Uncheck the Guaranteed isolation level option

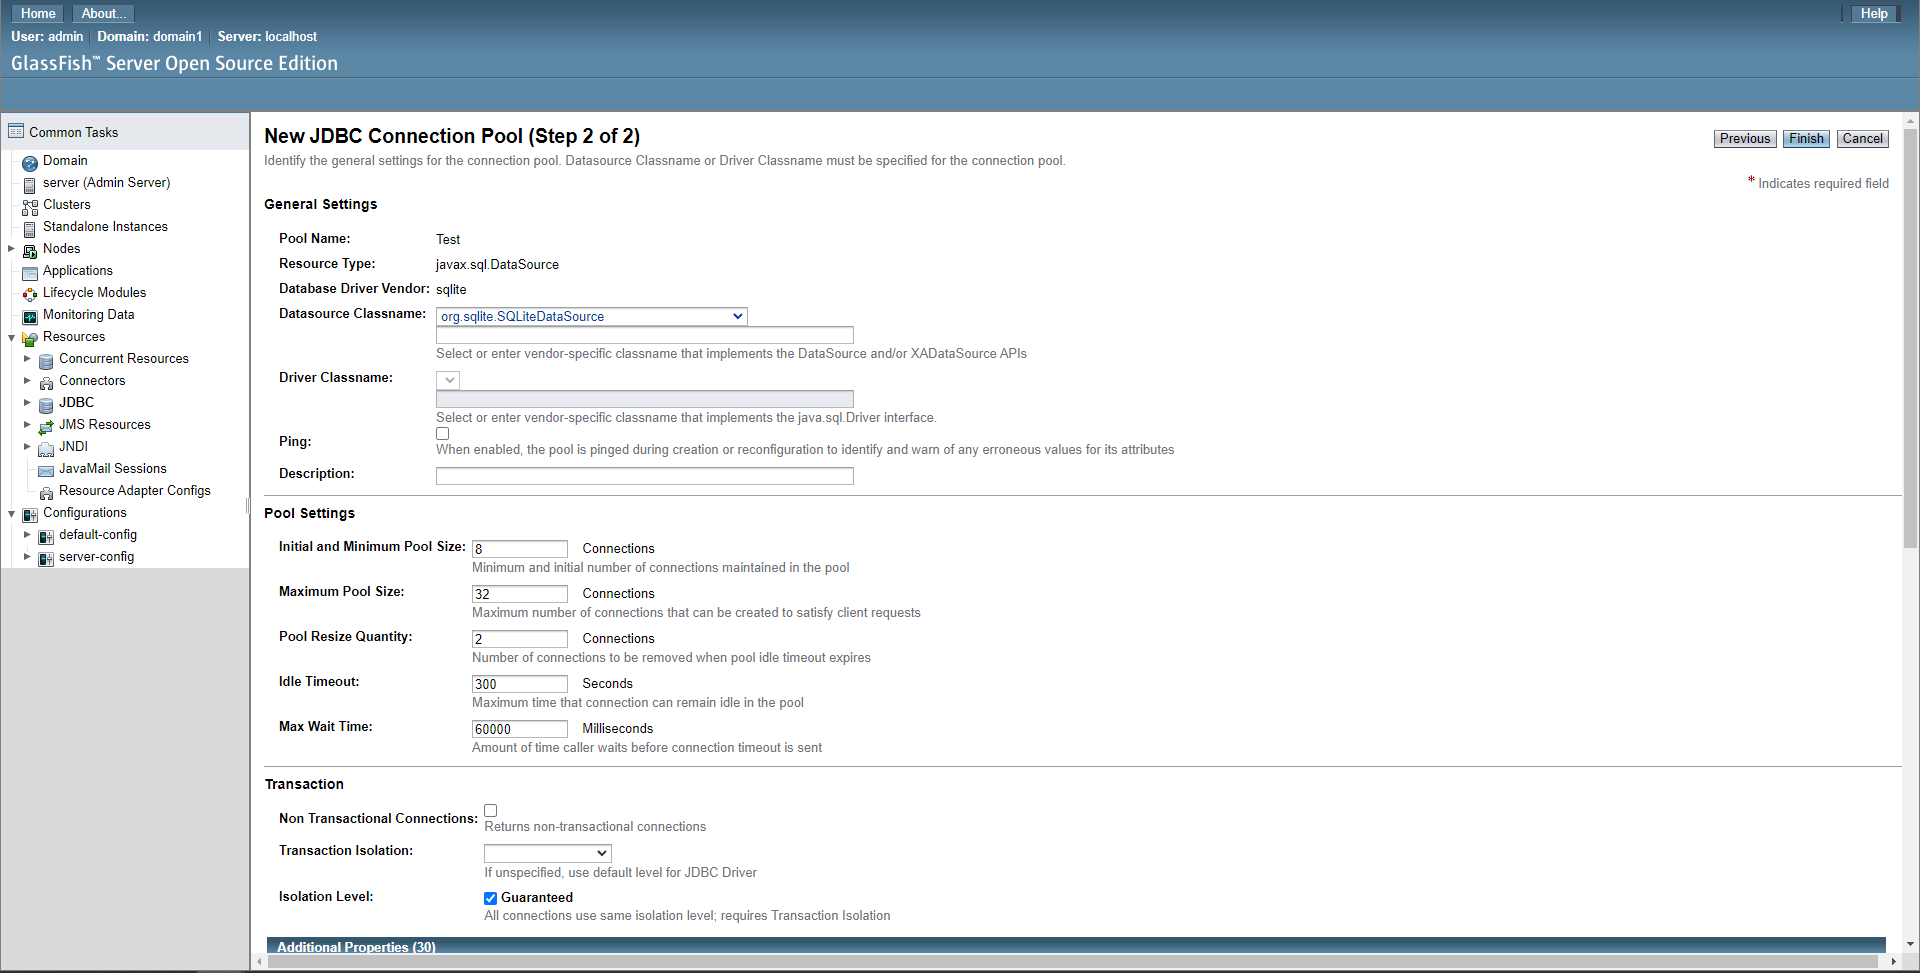490,898
